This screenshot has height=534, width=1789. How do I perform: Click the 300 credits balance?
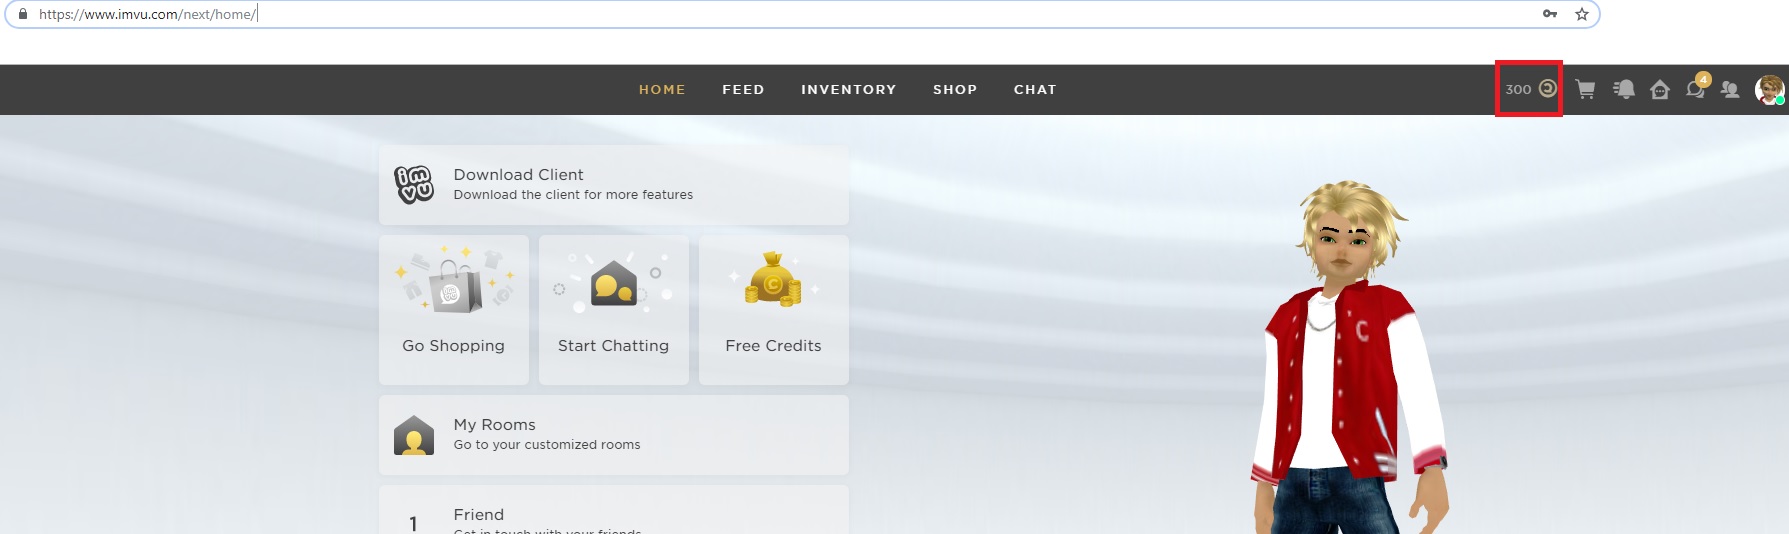click(x=1530, y=89)
